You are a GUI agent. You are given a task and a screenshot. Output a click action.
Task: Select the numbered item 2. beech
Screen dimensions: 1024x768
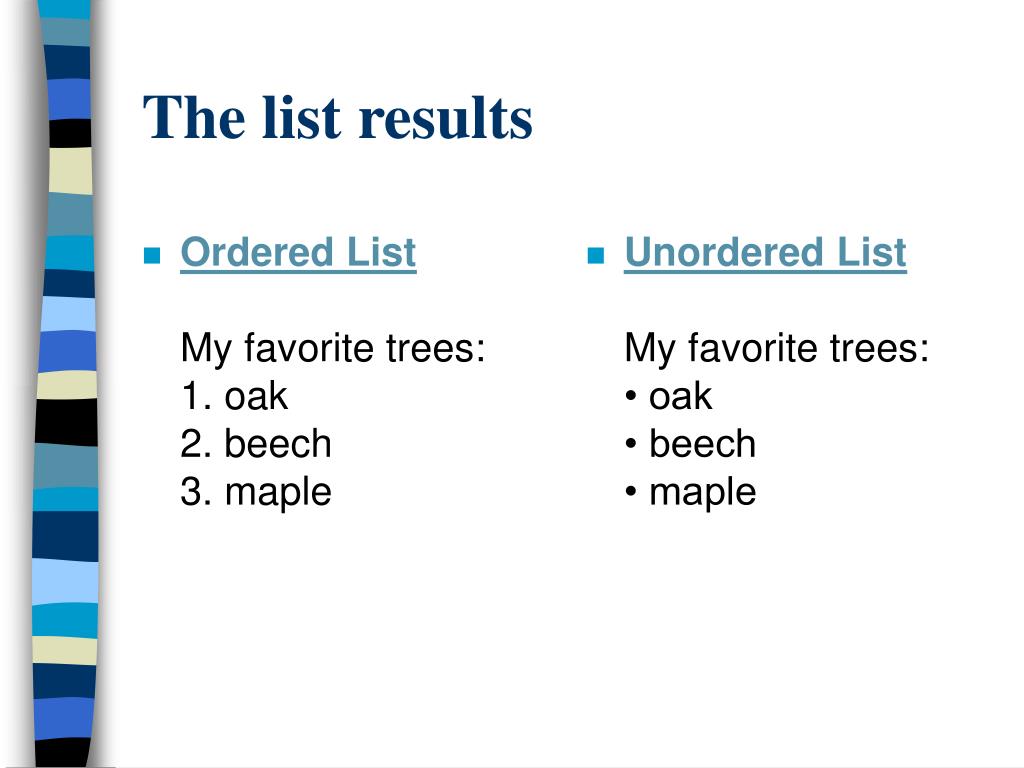point(256,444)
